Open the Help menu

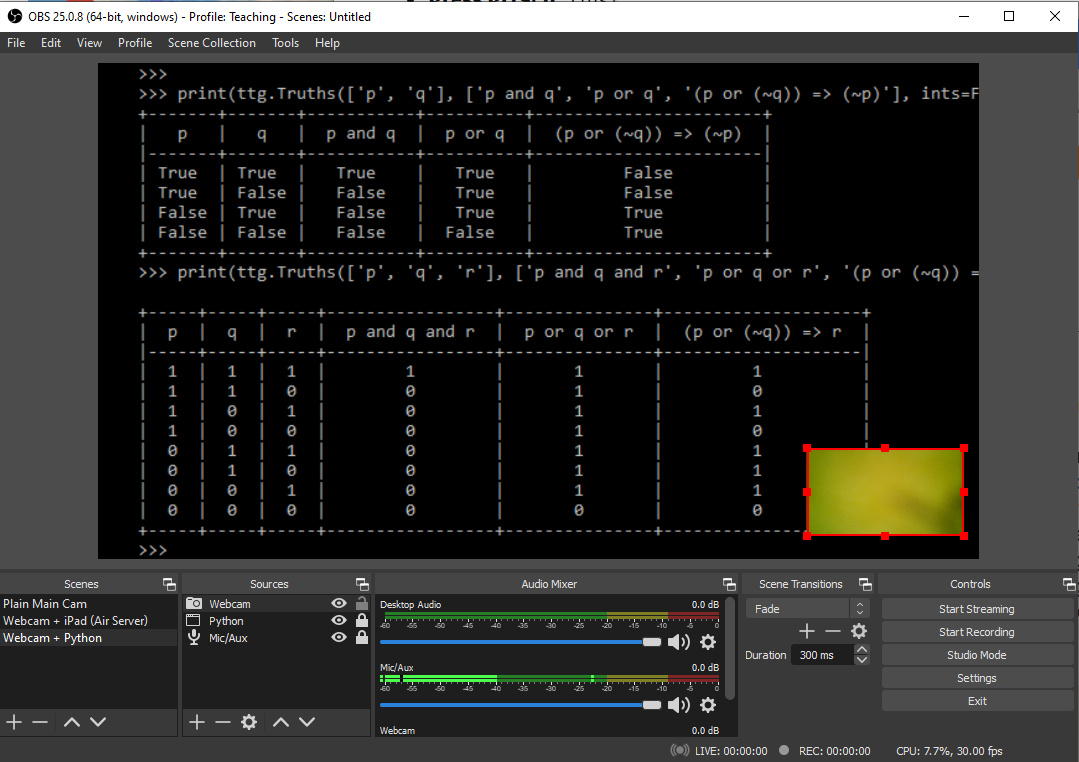(327, 43)
